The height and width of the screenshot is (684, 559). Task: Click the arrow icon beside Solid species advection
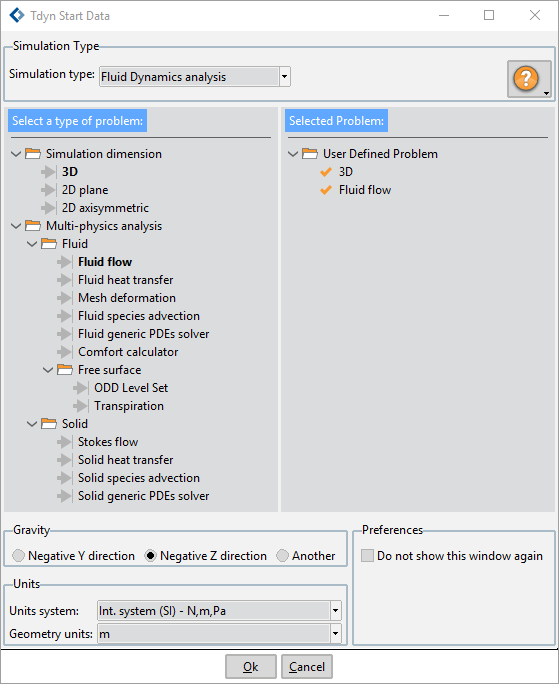65,478
